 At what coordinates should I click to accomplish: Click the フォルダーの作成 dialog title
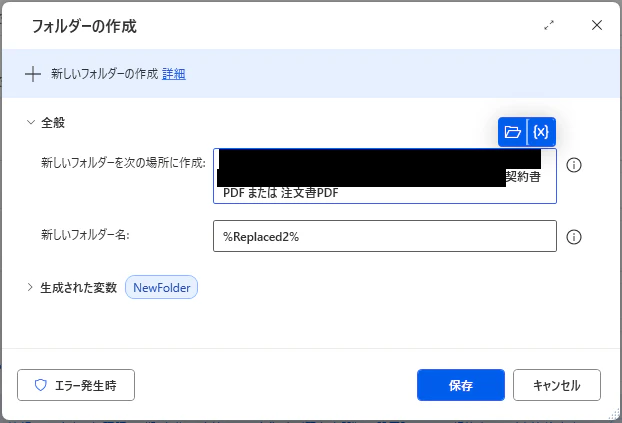pos(84,26)
